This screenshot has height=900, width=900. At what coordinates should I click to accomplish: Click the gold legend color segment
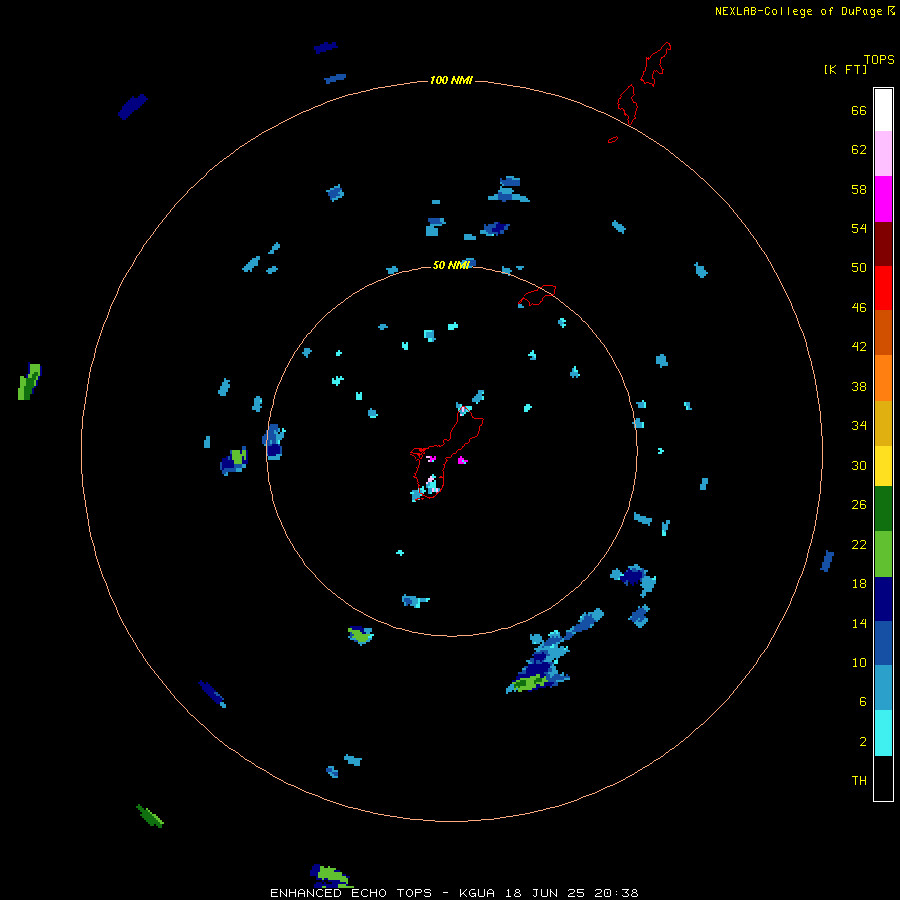[x=883, y=423]
